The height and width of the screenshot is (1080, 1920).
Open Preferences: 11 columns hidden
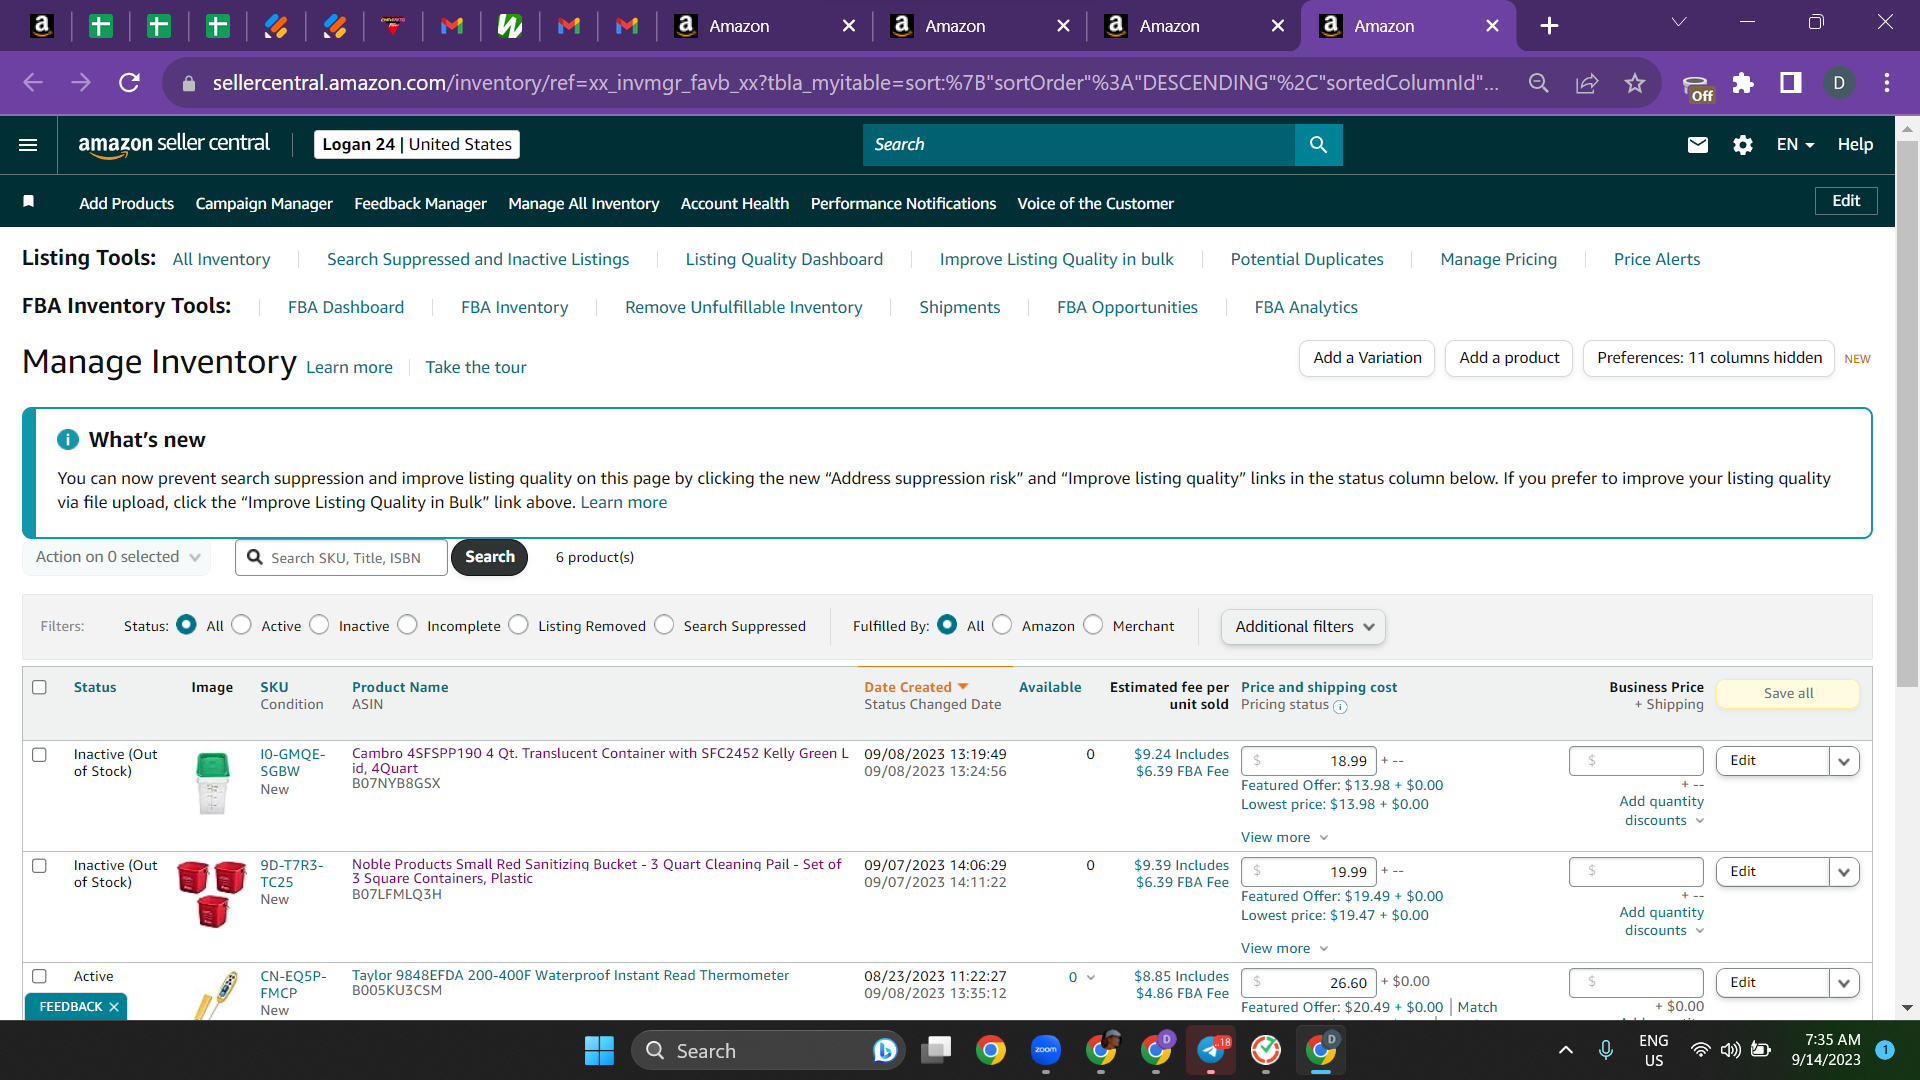click(x=1709, y=358)
